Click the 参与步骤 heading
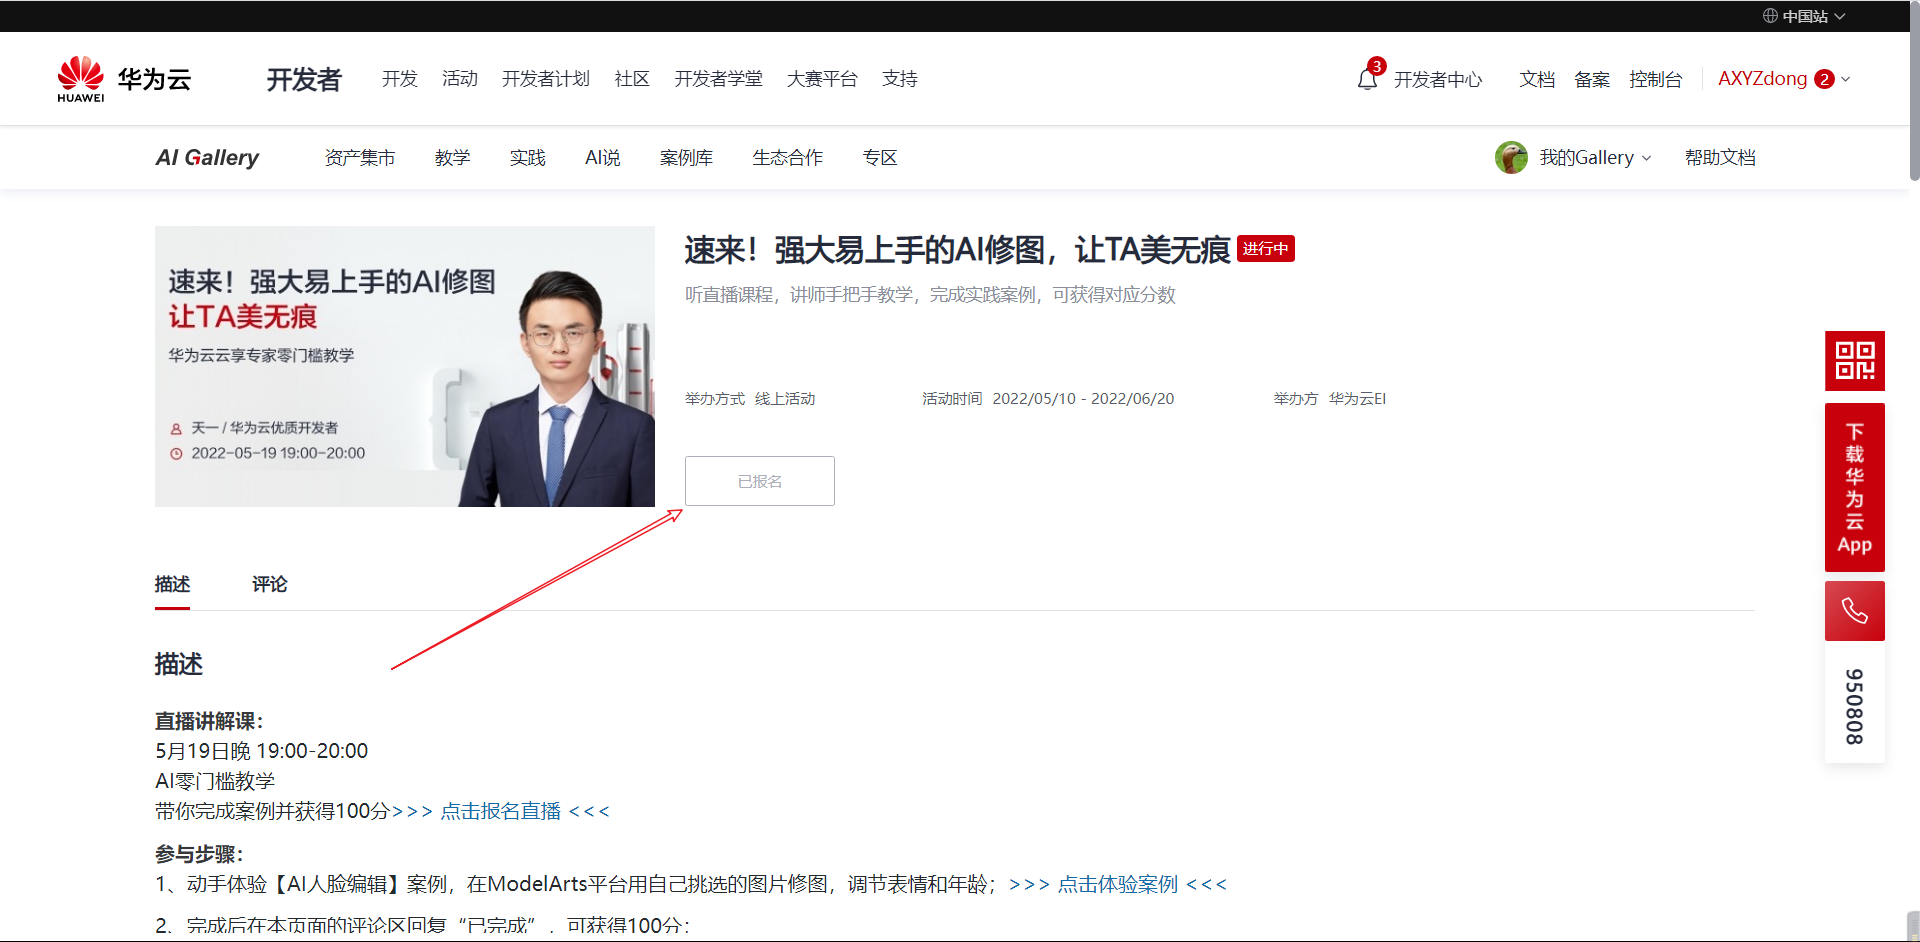 pos(199,854)
